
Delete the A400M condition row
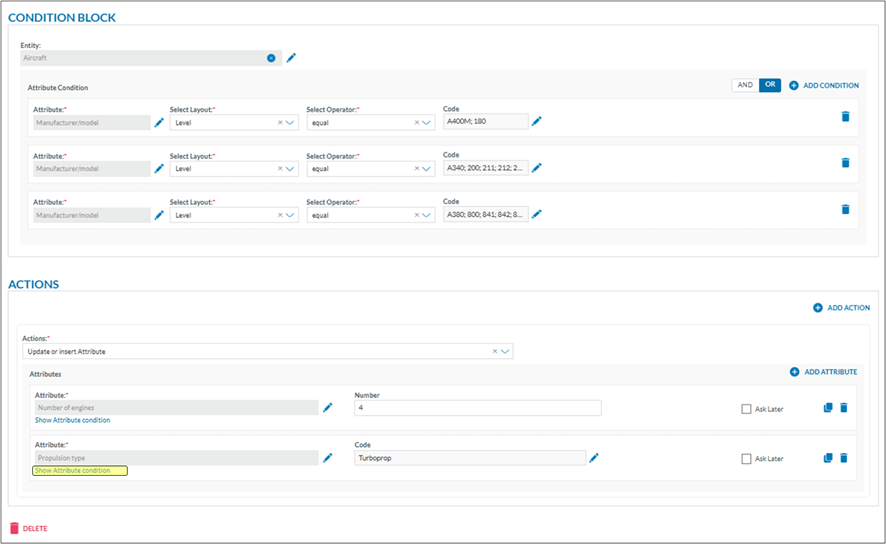[x=845, y=117]
